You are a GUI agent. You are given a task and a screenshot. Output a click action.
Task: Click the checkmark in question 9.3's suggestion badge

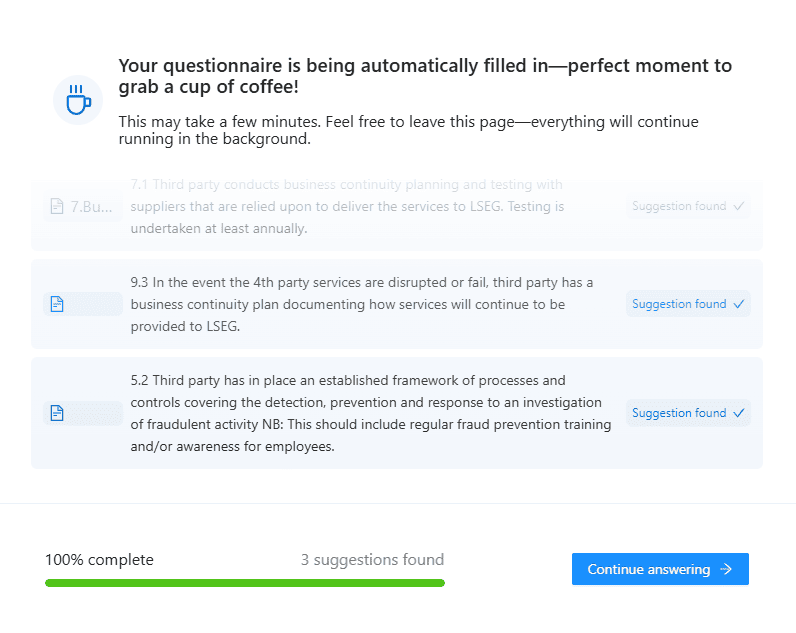click(x=739, y=304)
